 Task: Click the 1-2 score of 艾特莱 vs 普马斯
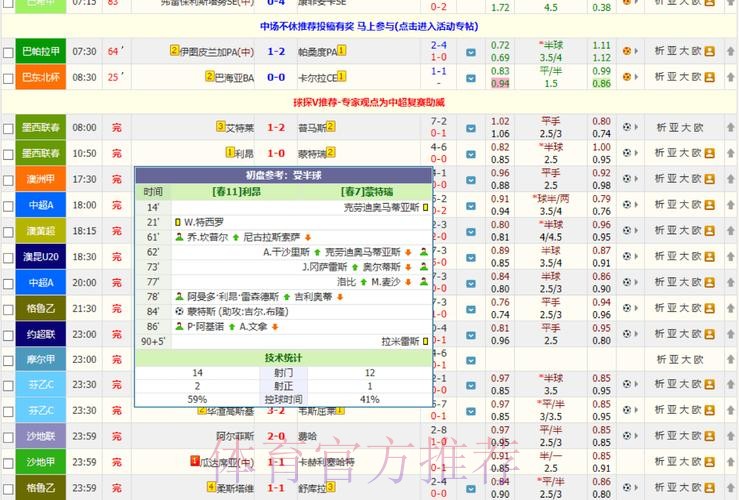(276, 128)
